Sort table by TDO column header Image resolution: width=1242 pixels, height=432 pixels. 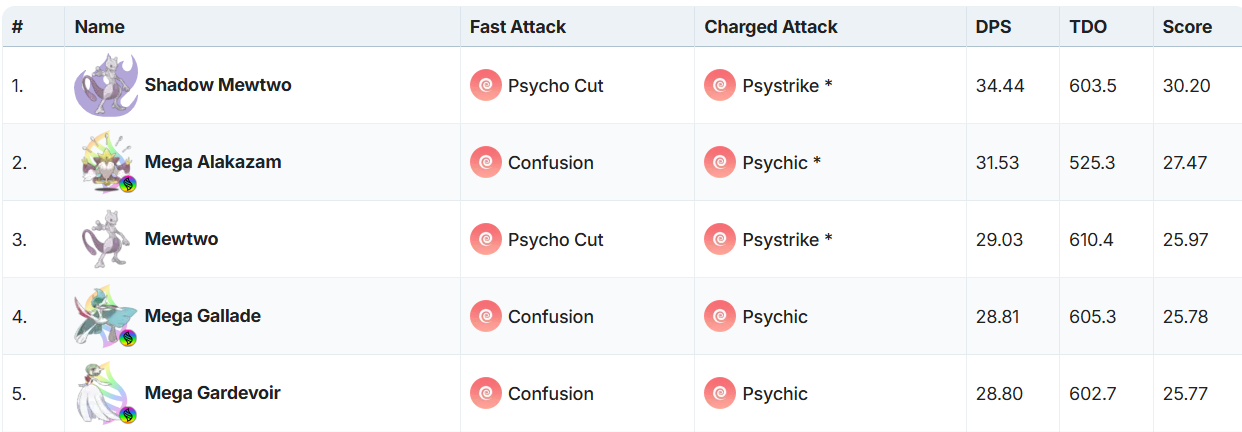tap(1088, 27)
